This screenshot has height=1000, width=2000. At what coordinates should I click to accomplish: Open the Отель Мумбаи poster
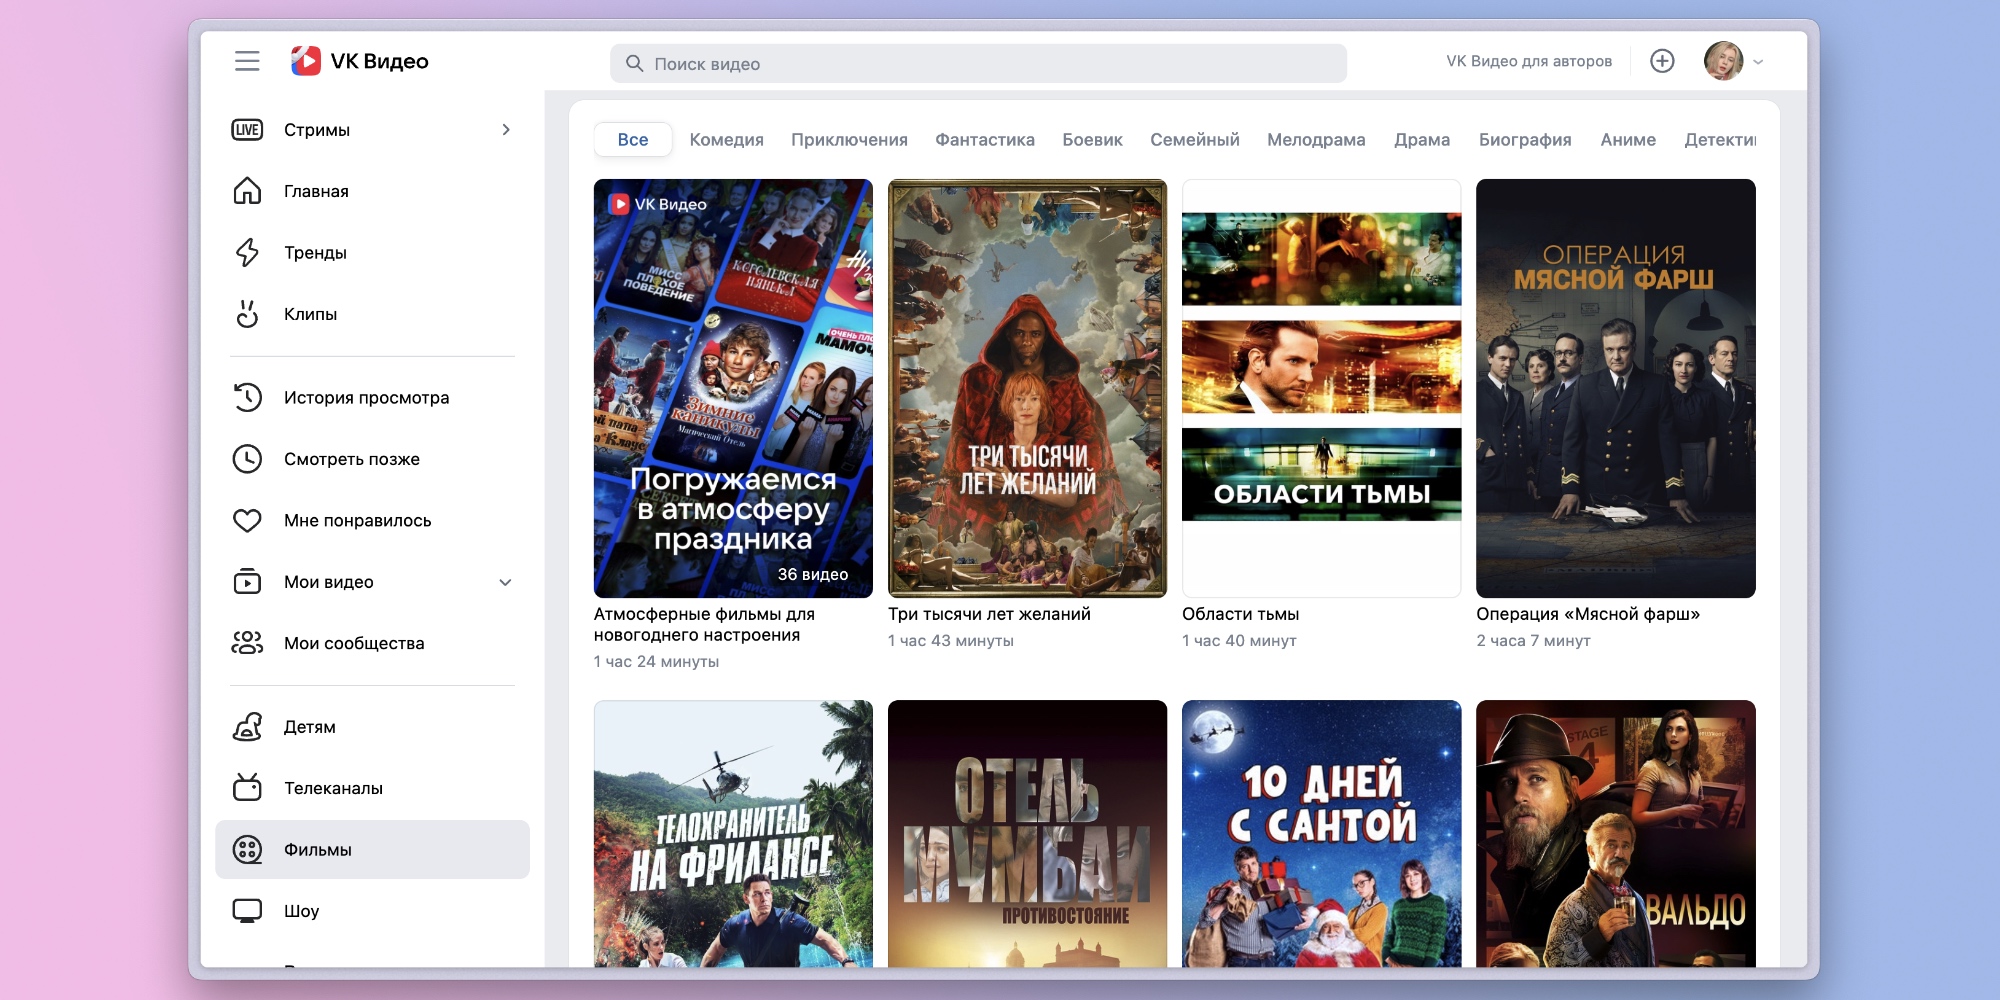[1027, 833]
